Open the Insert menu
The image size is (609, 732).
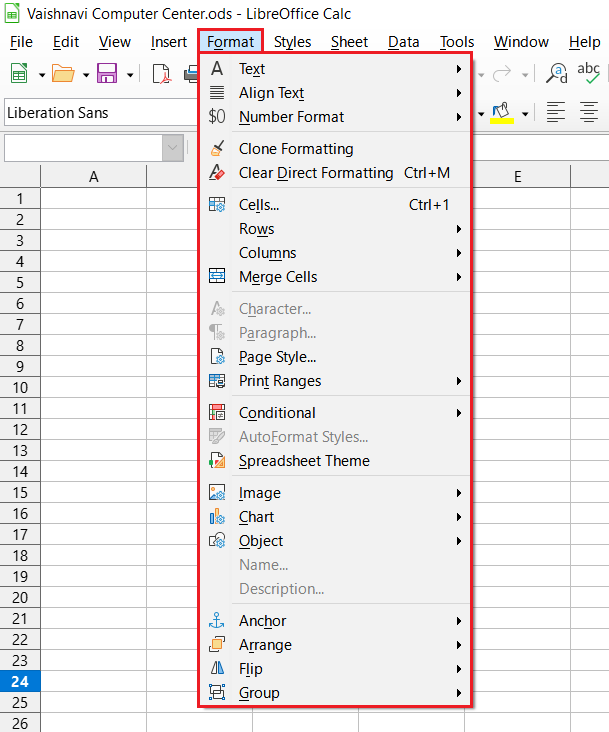pos(168,42)
